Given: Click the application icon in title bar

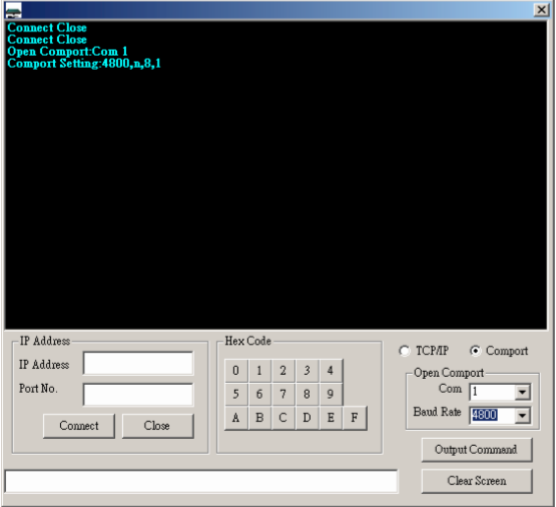Looking at the screenshot, I should (x=13, y=10).
